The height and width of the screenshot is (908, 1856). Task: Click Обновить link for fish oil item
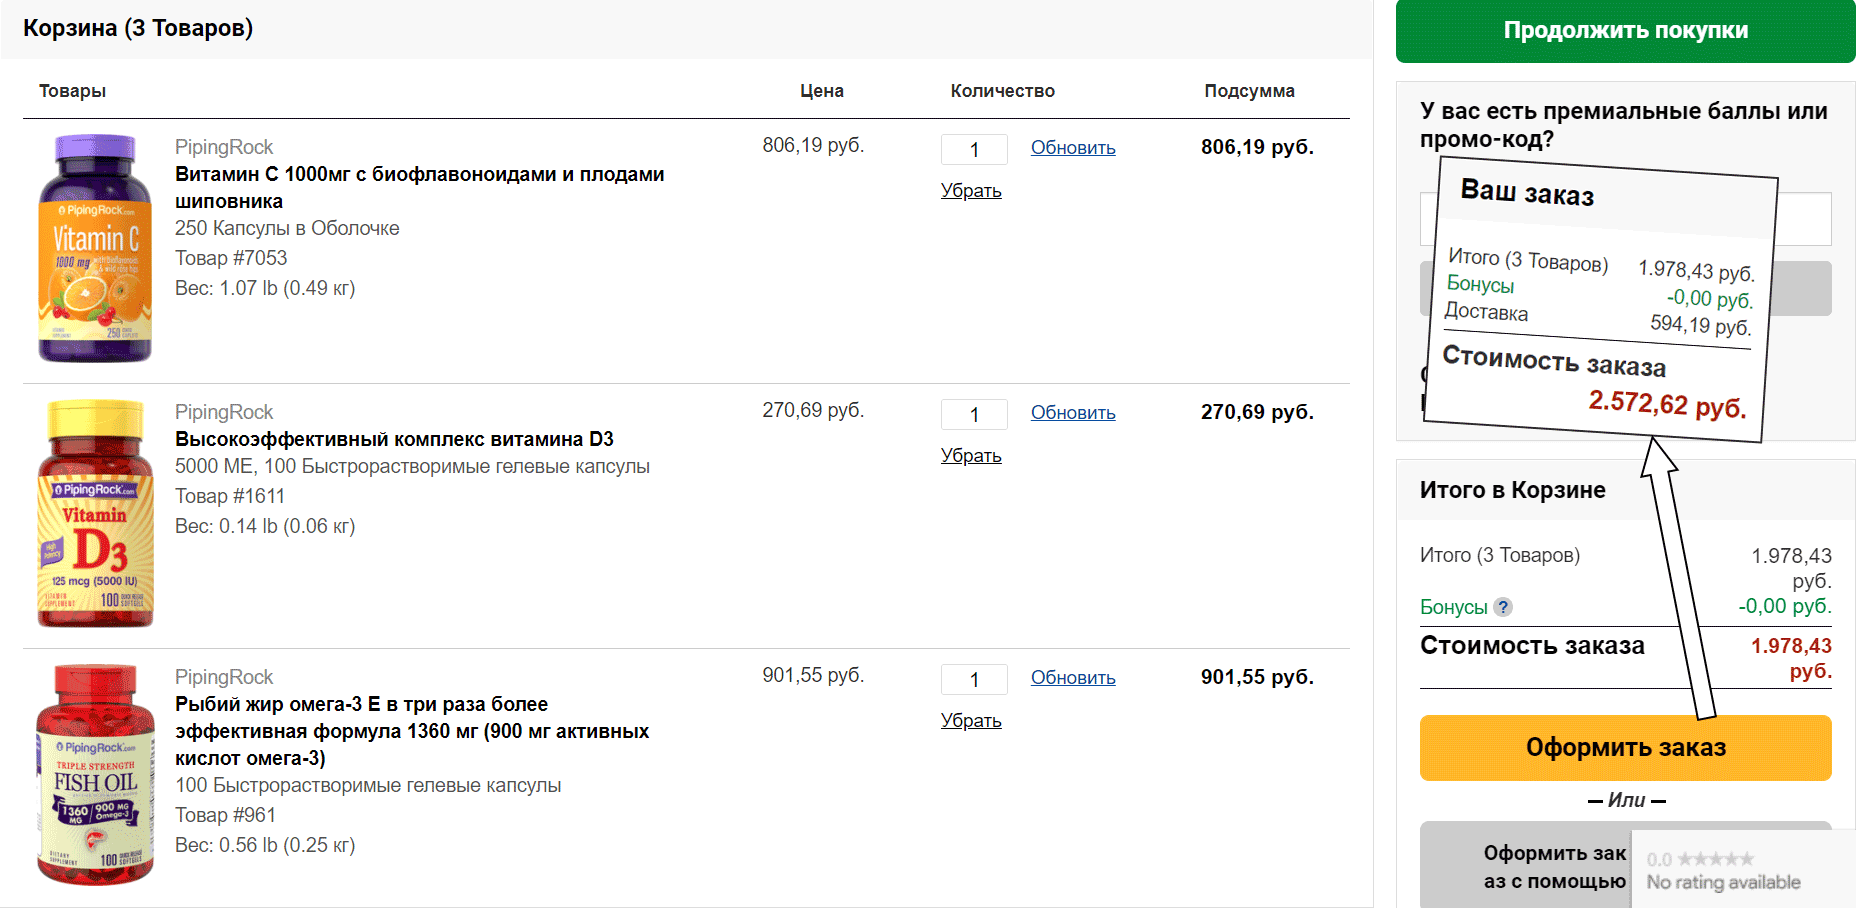click(1073, 678)
